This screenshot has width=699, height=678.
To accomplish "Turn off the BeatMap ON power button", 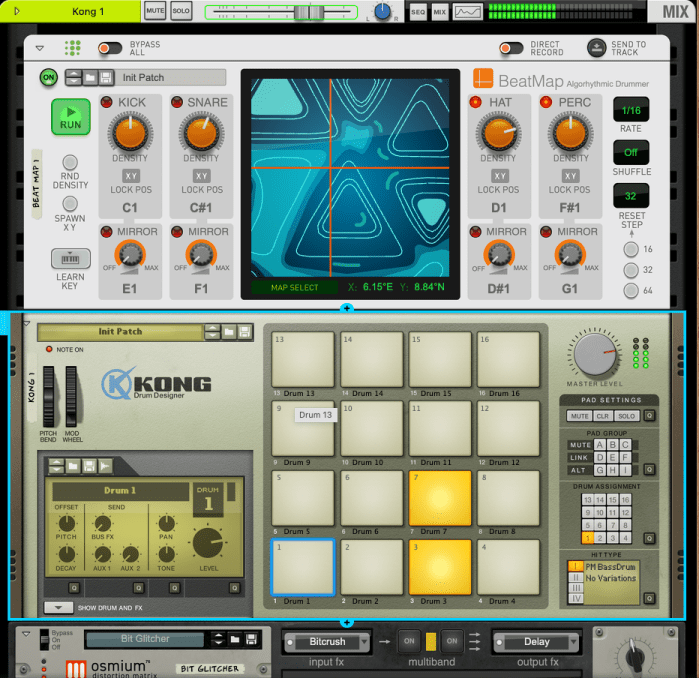I will pos(48,77).
